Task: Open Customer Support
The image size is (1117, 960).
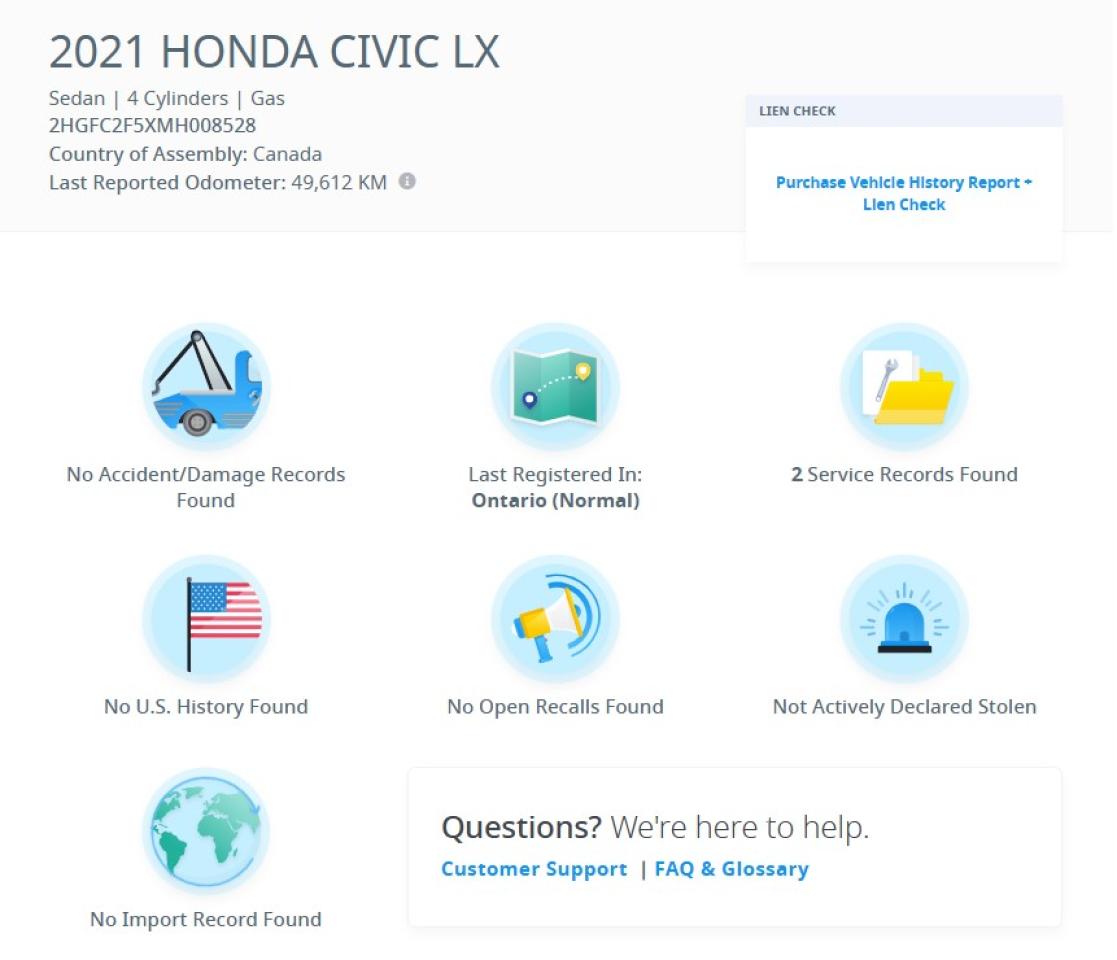Action: tap(533, 869)
